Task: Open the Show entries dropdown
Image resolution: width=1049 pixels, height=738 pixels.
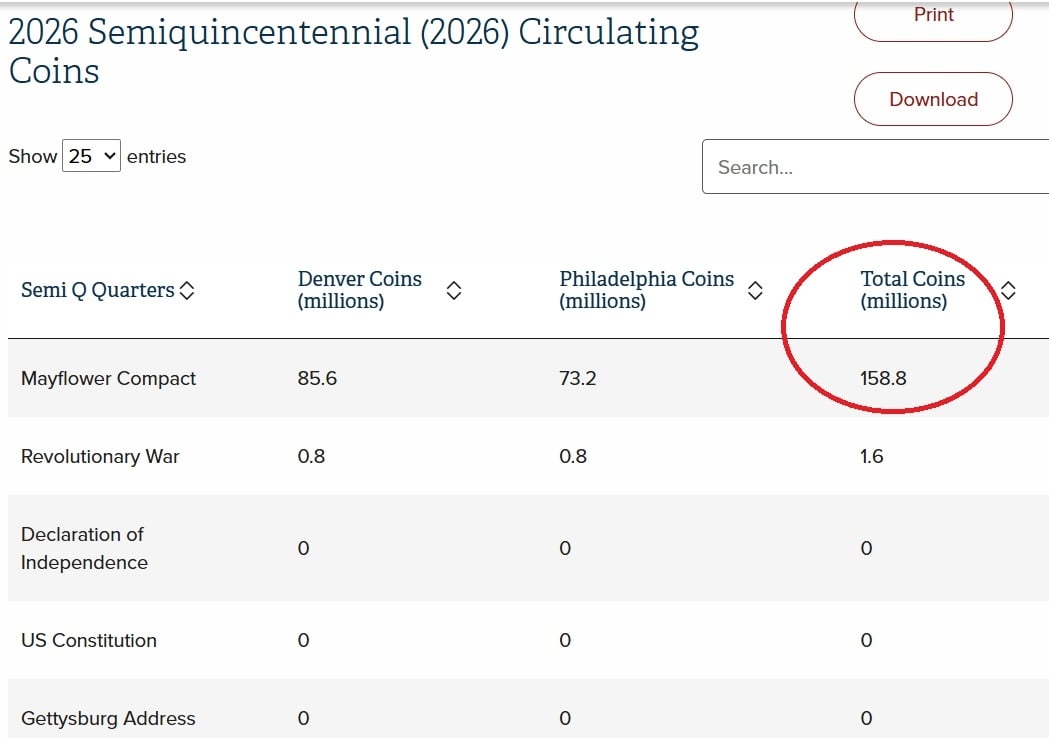Action: (91, 156)
